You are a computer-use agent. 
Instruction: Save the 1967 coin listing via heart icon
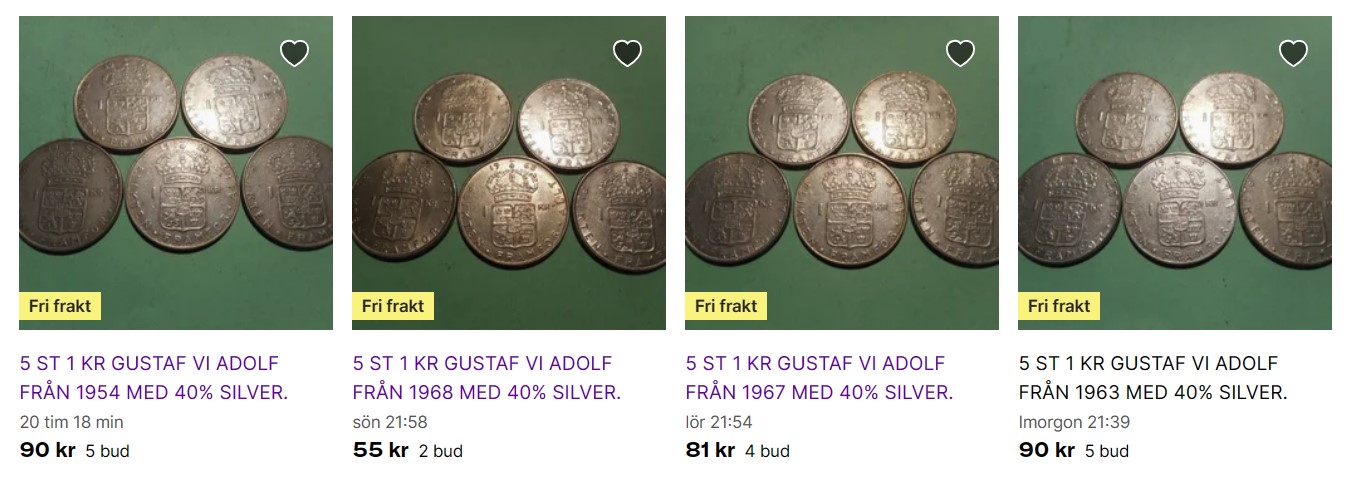coord(960,53)
